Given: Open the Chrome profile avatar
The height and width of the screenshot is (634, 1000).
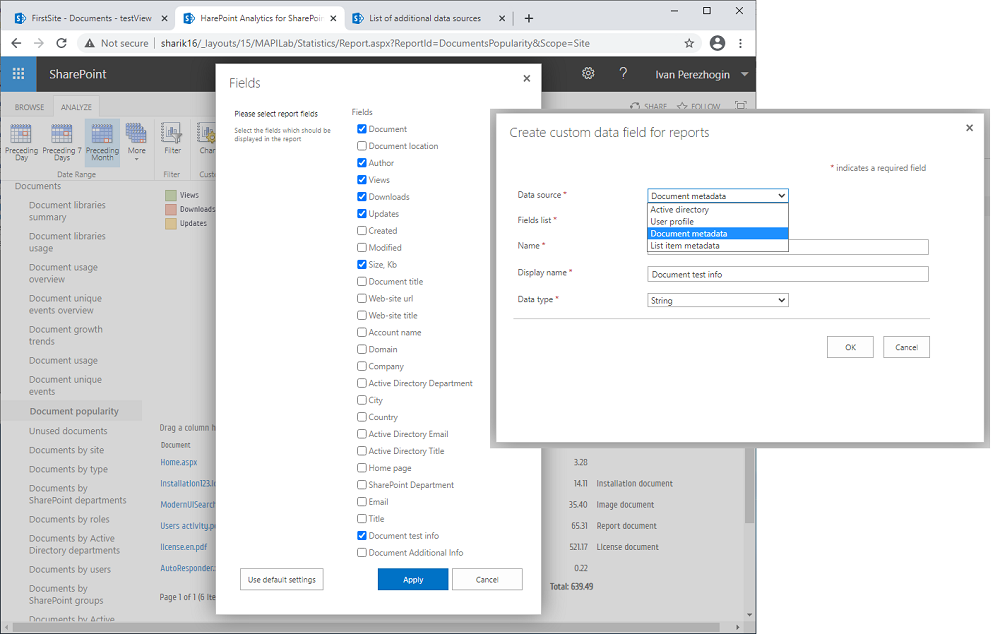Looking at the screenshot, I should (x=717, y=43).
